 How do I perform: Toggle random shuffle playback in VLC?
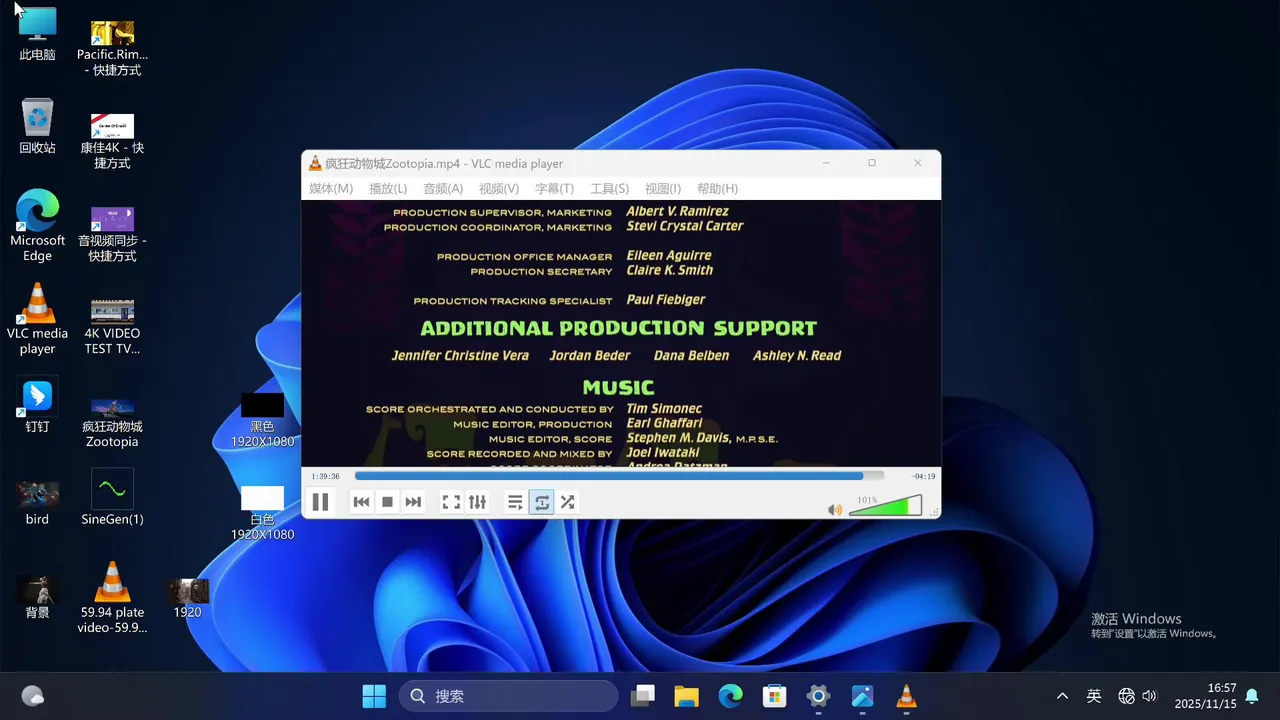[567, 502]
